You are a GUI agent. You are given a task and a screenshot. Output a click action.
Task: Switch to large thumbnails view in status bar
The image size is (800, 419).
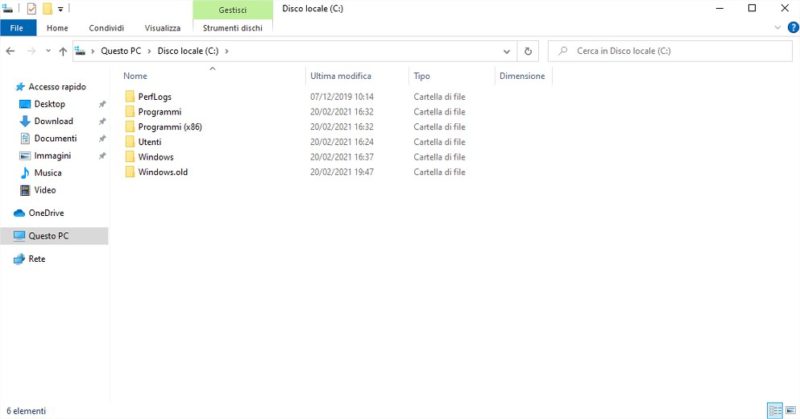click(x=789, y=410)
